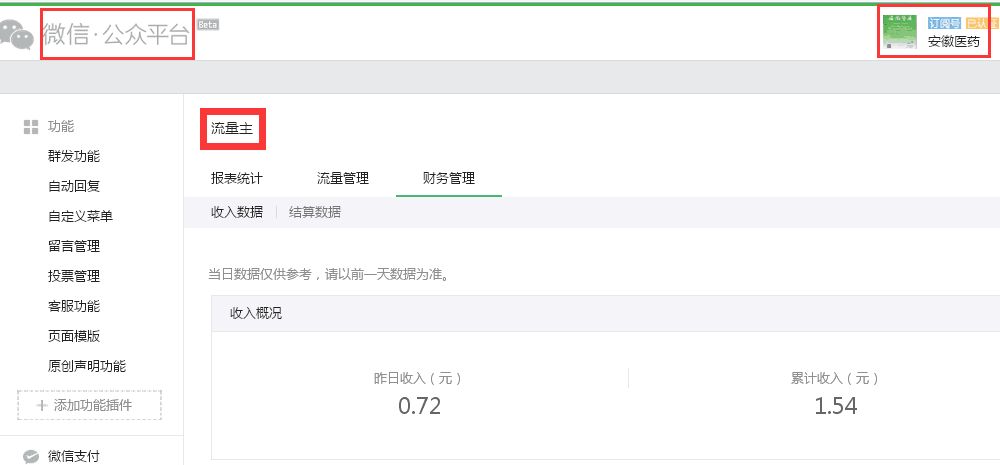This screenshot has width=1000, height=465.
Task: Open the 功能 grid icon in sidebar
Action: pos(31,127)
